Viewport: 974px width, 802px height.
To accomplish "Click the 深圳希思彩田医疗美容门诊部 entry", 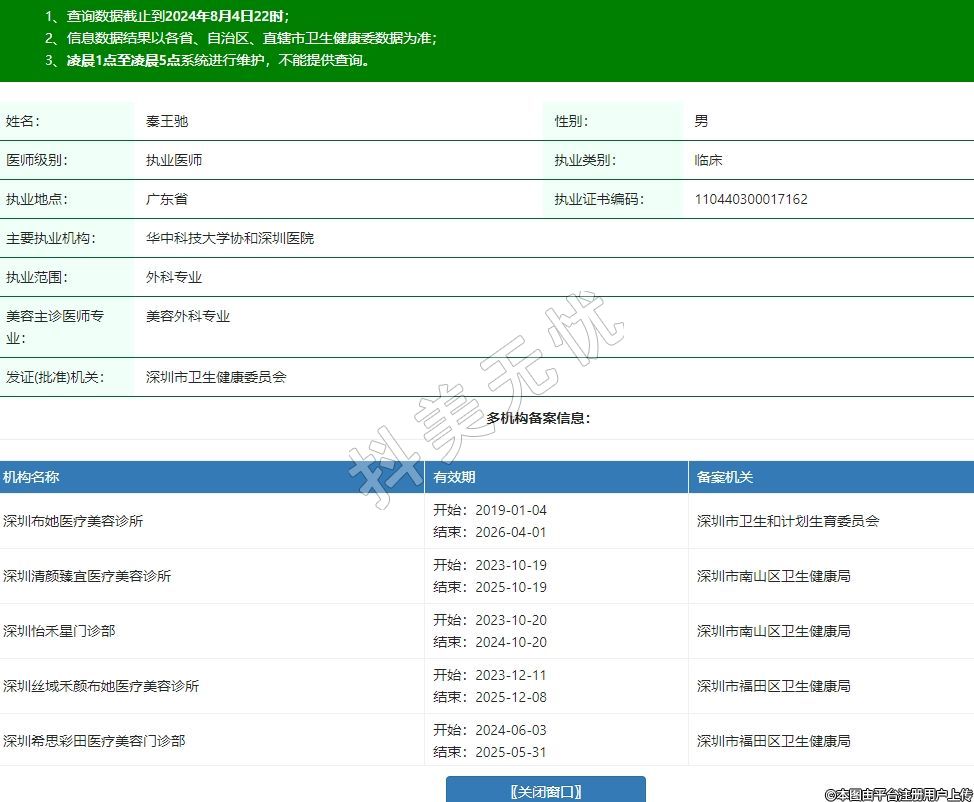I will [x=94, y=741].
